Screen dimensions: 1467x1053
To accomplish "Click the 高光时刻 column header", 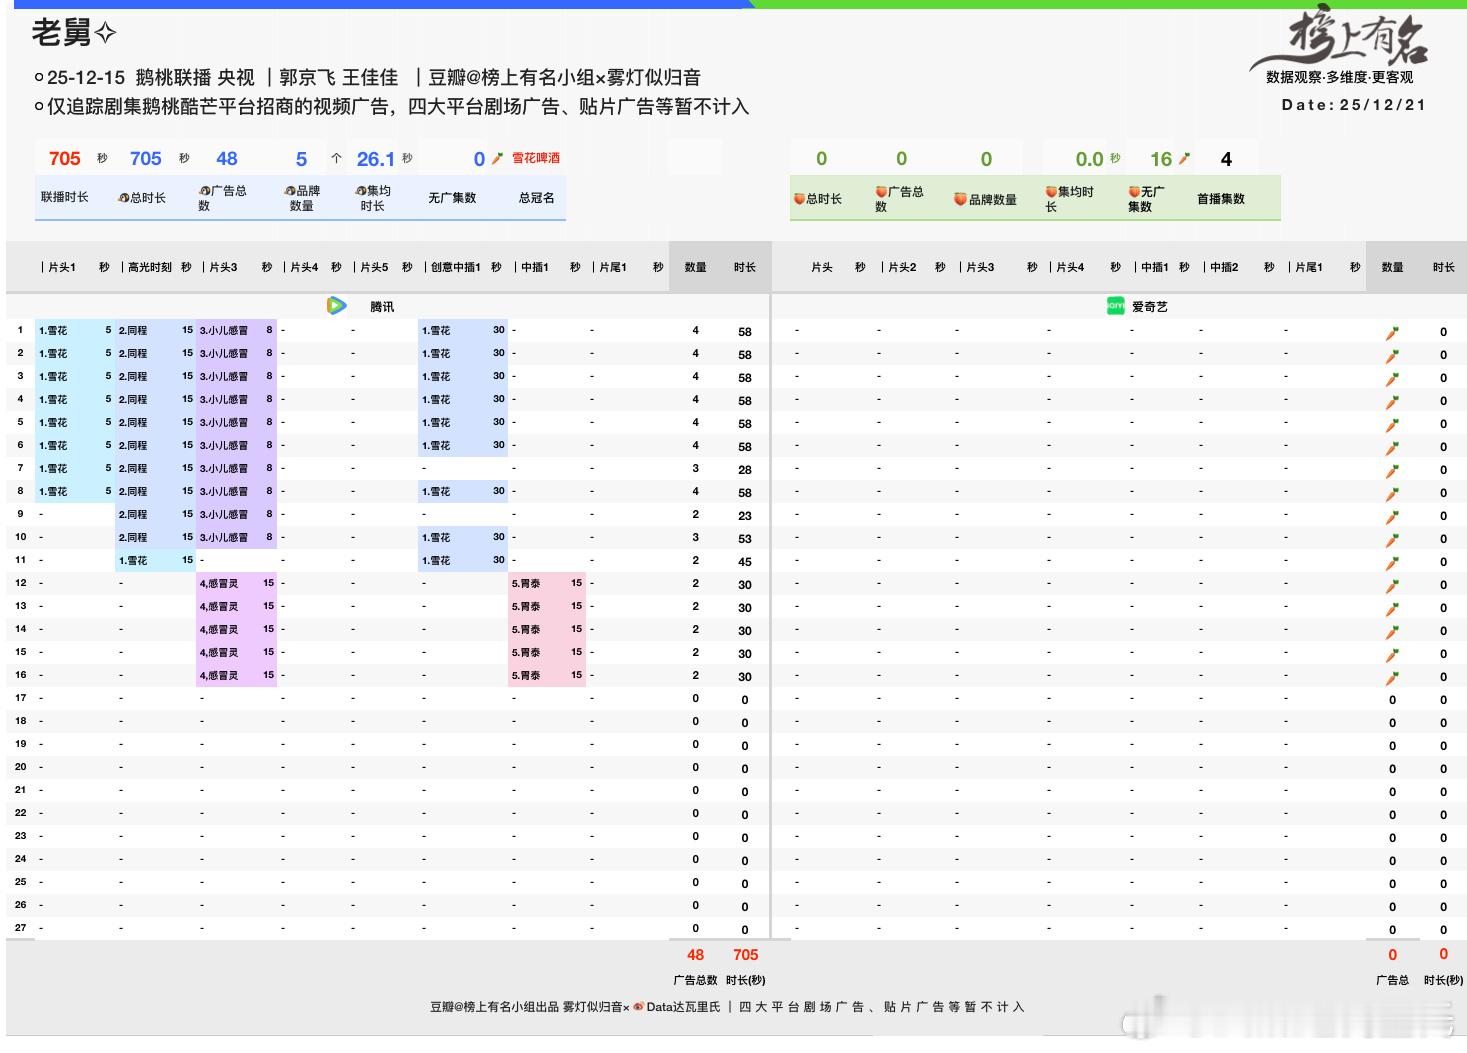I will [x=150, y=267].
